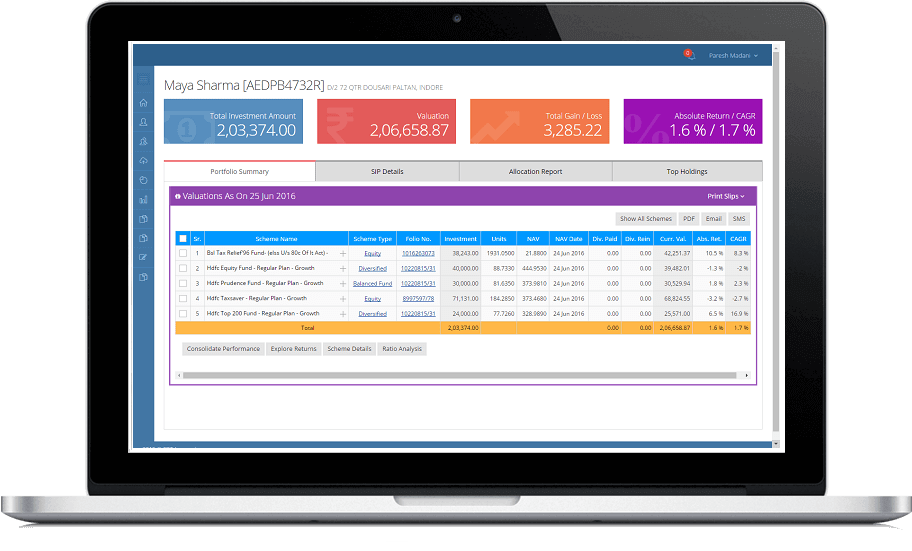Click the purple Absolute Return / CAGR tile
This screenshot has width=912, height=551.
click(x=692, y=122)
